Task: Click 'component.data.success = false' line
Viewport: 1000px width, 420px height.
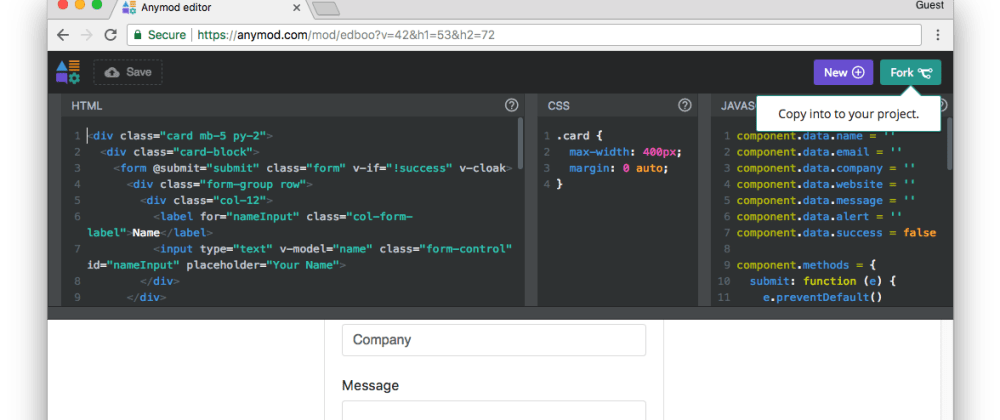Action: point(835,233)
